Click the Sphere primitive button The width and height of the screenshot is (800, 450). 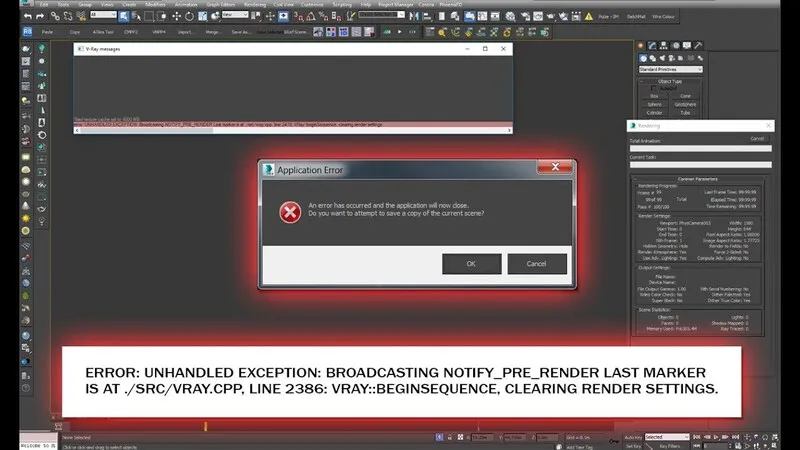point(654,104)
